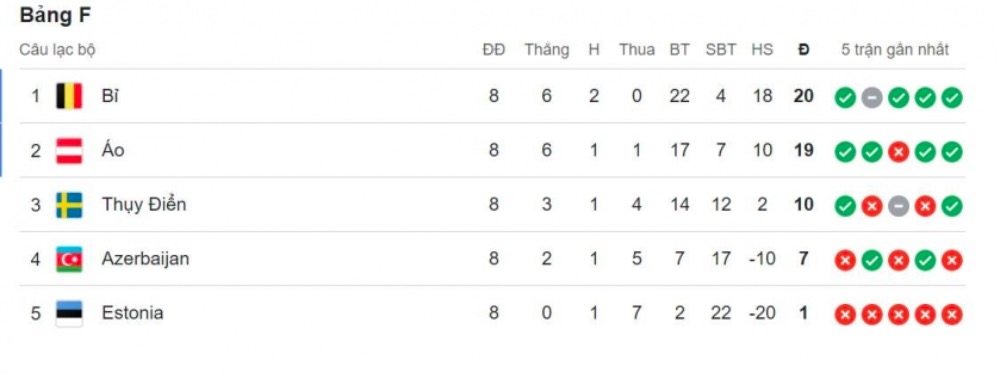Click the Azerbaijan flag icon

click(x=68, y=260)
